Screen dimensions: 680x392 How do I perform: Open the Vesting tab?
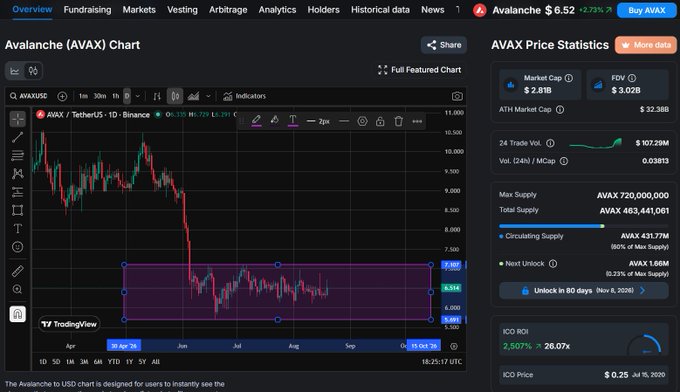[x=182, y=10]
